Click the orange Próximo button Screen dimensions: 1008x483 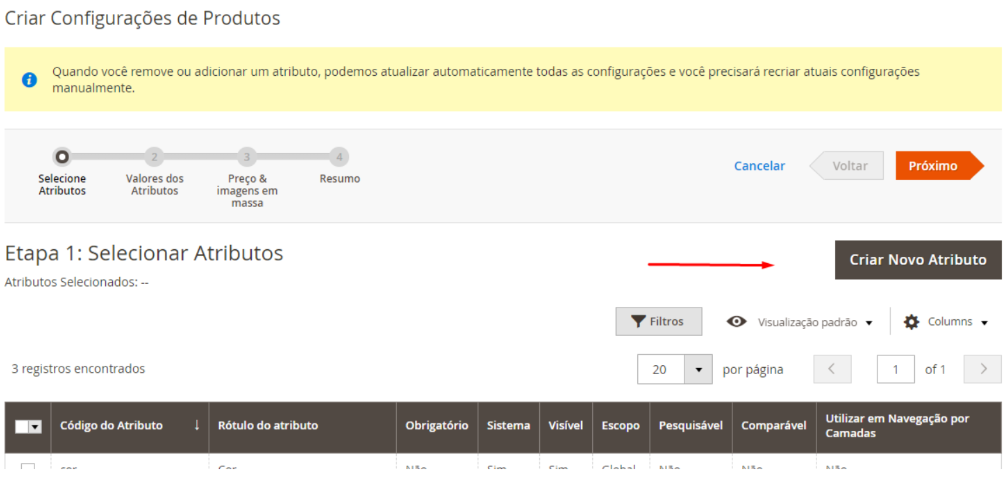coord(934,166)
